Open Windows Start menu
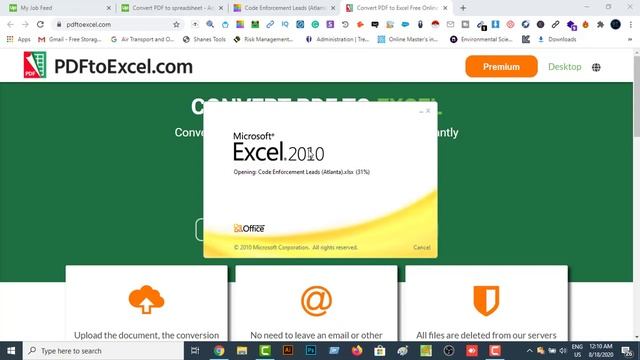The image size is (640, 360). point(11,351)
